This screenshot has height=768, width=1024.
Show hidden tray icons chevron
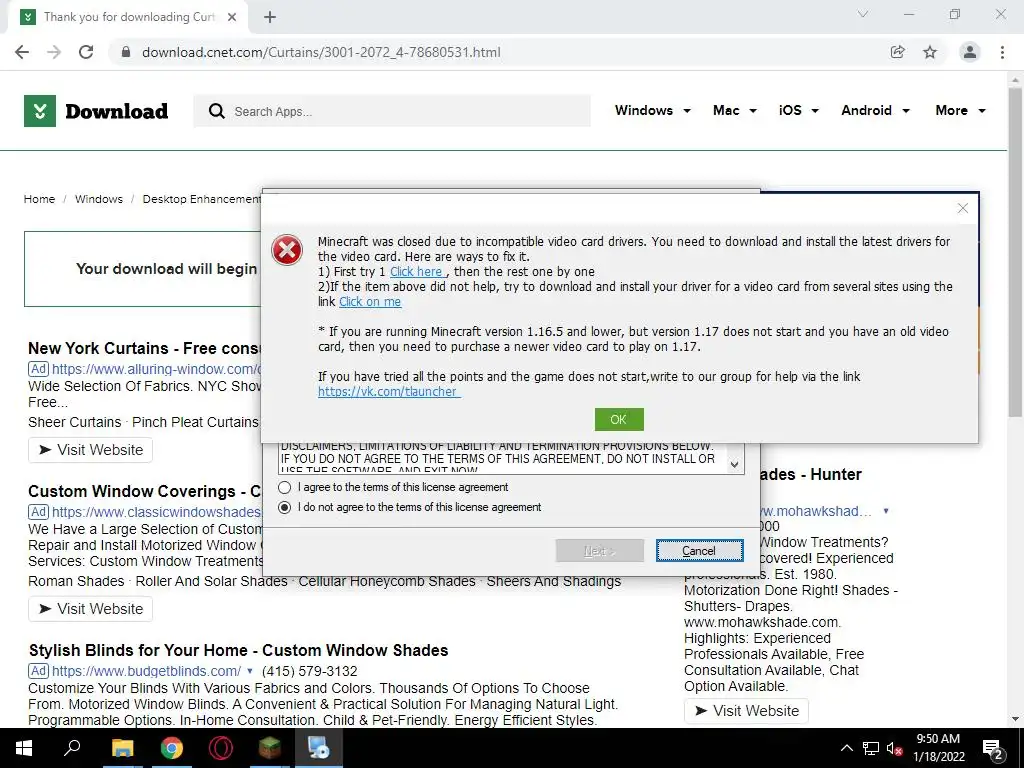pos(846,748)
